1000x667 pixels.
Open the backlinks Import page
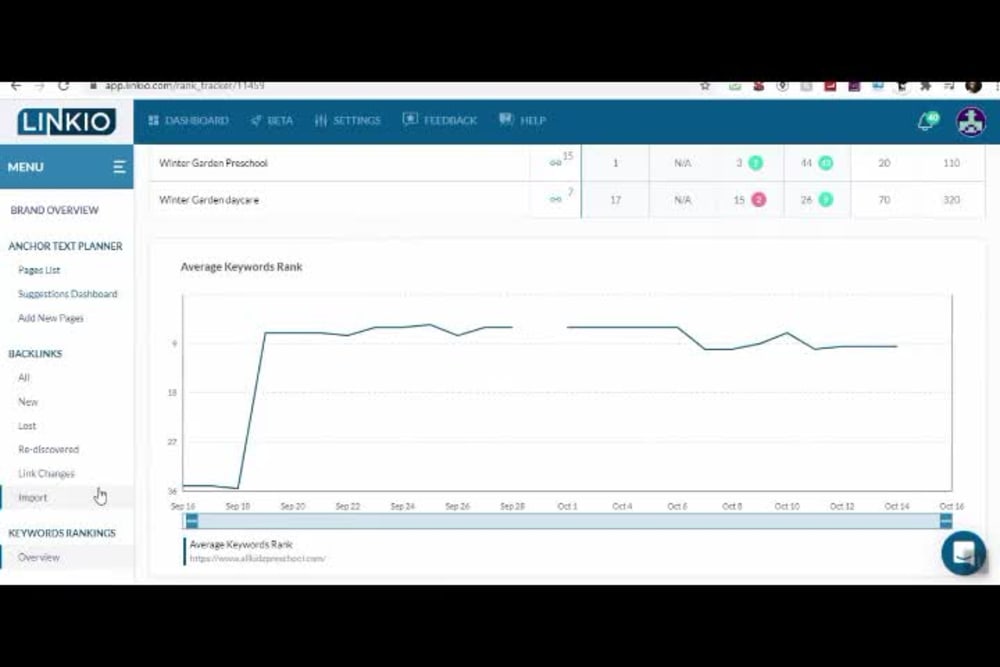33,497
